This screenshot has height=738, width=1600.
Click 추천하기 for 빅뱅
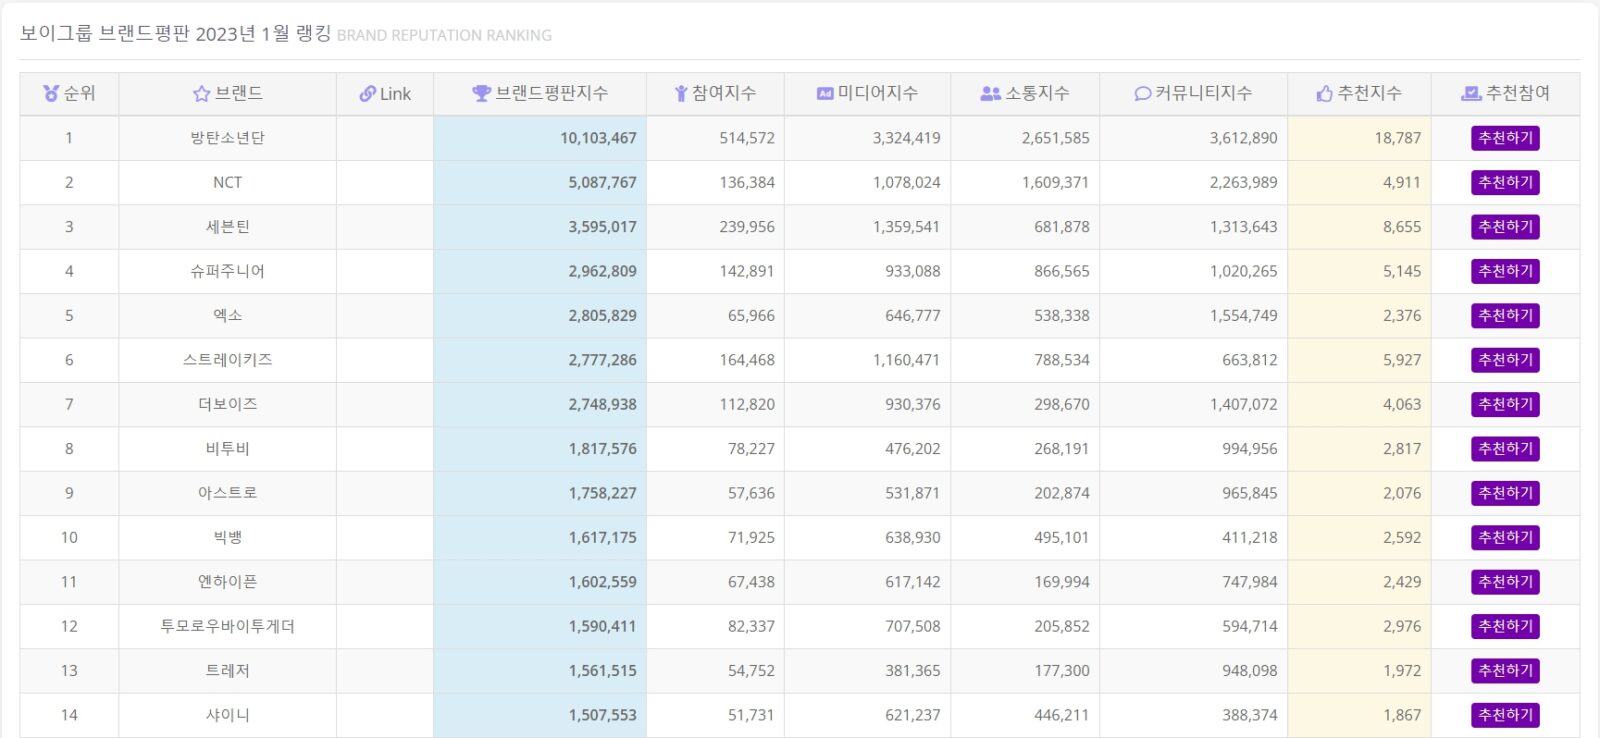(x=1505, y=537)
